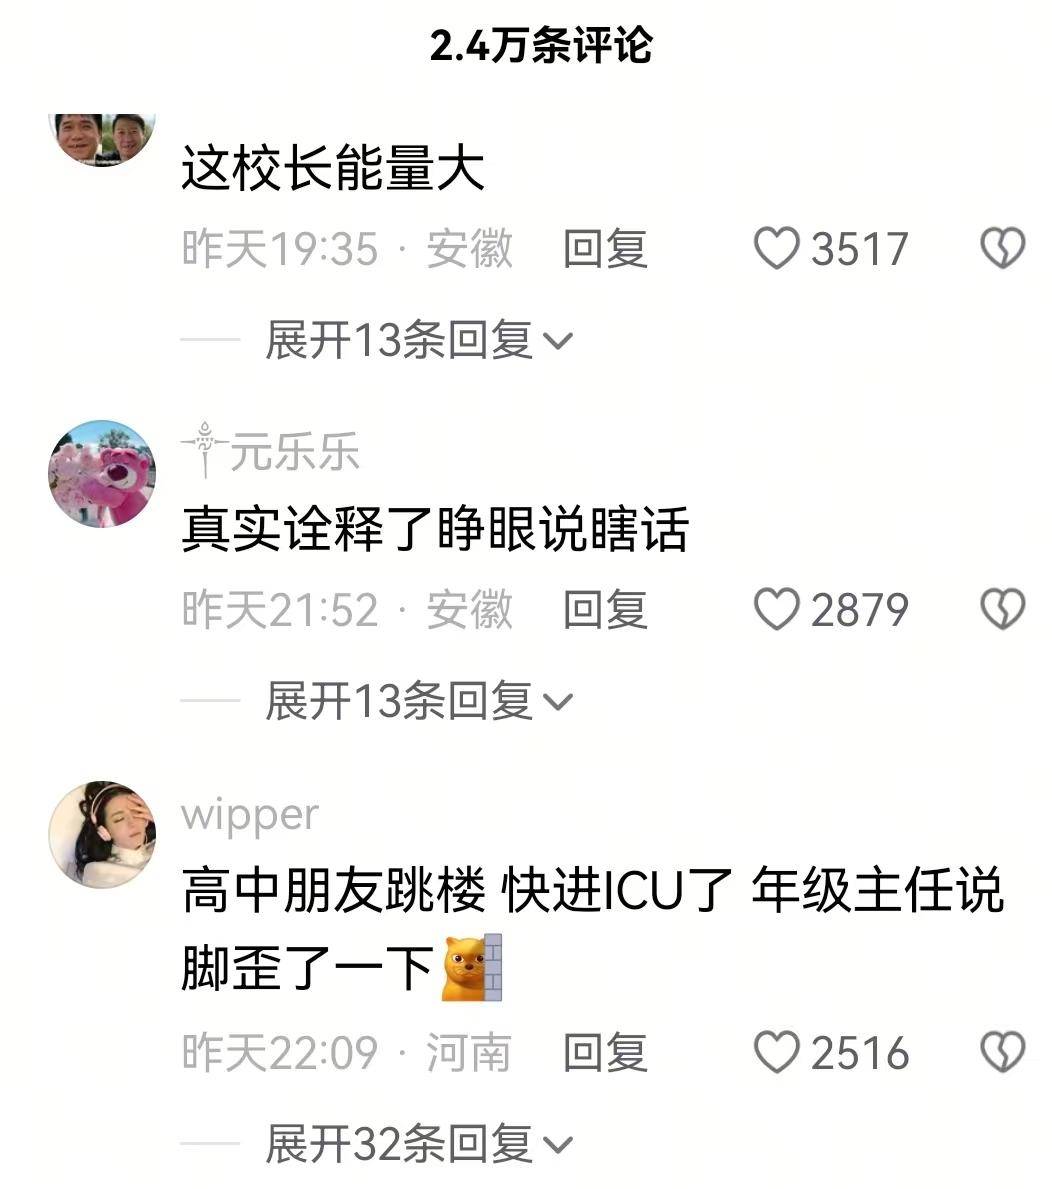
Task: Open avatar of first commenter
Action: coord(102,138)
